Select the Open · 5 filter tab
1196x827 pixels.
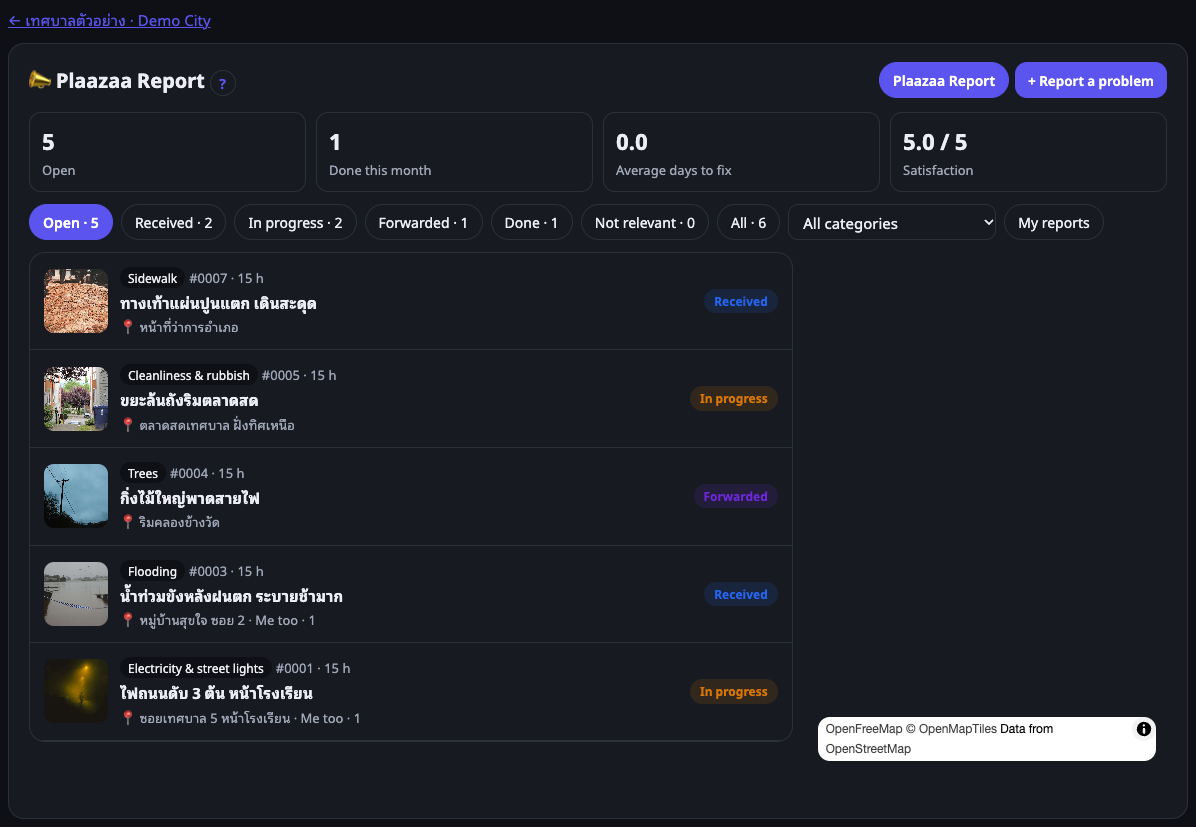pos(71,223)
